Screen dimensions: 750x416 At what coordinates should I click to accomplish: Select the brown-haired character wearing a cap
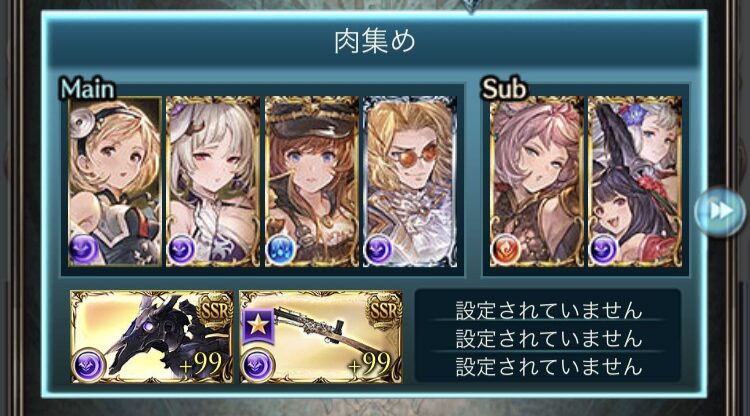coord(311,181)
